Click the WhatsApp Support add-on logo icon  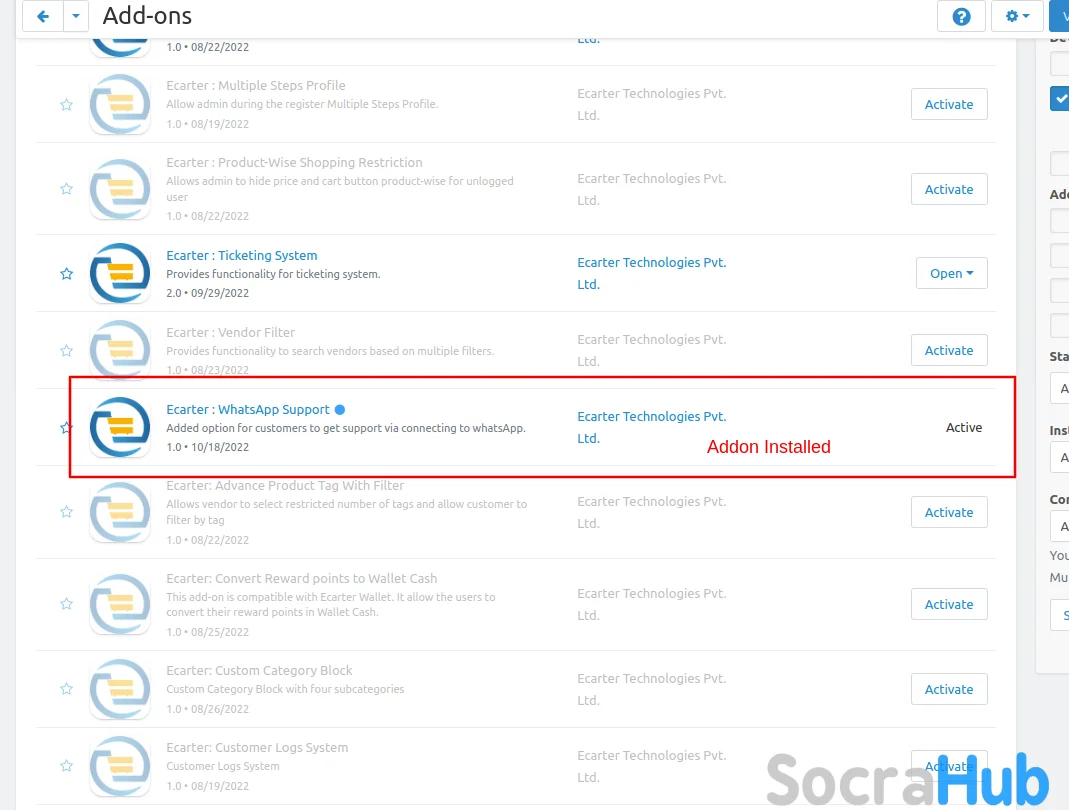click(120, 428)
